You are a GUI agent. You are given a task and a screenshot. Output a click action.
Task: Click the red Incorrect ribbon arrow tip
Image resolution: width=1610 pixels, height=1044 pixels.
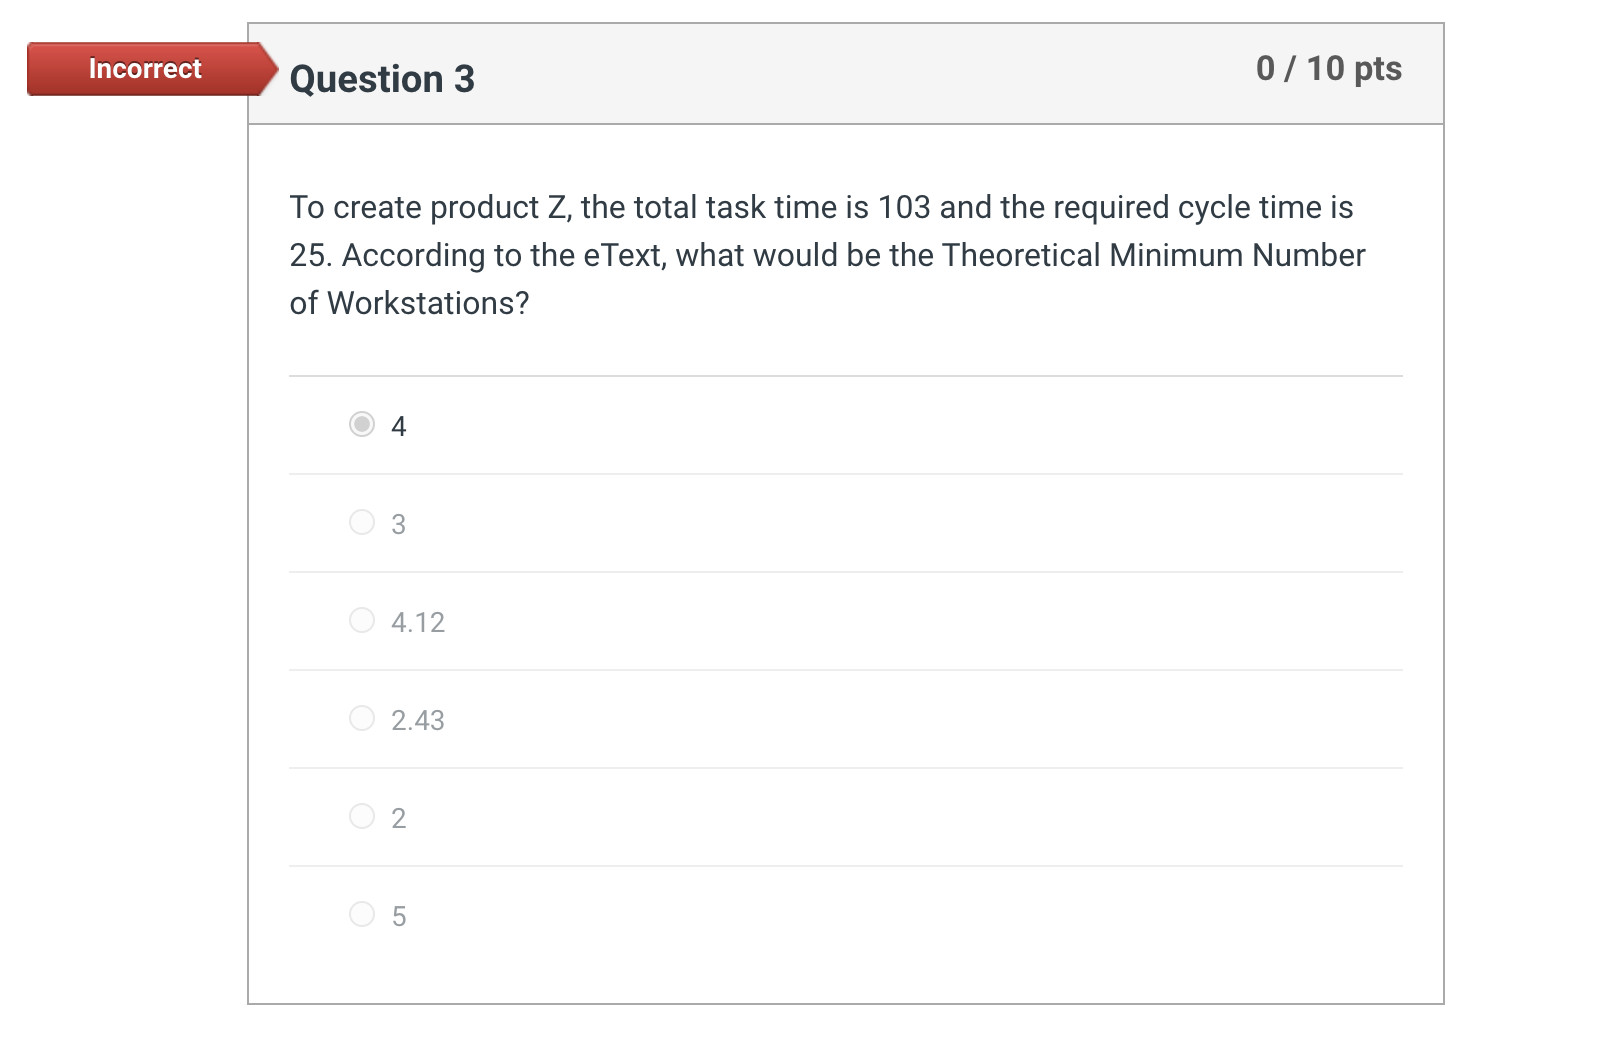click(x=270, y=69)
